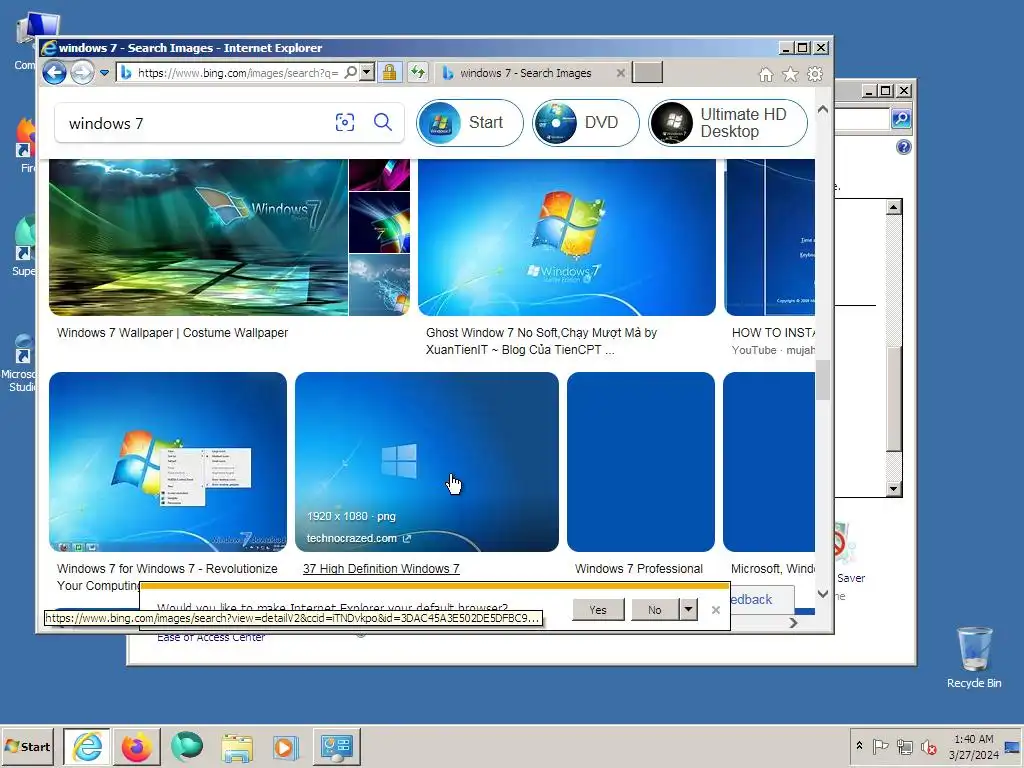The width and height of the screenshot is (1024, 768).
Task: Open the Windows 7 Professional blue thumbnail
Action: (641, 462)
